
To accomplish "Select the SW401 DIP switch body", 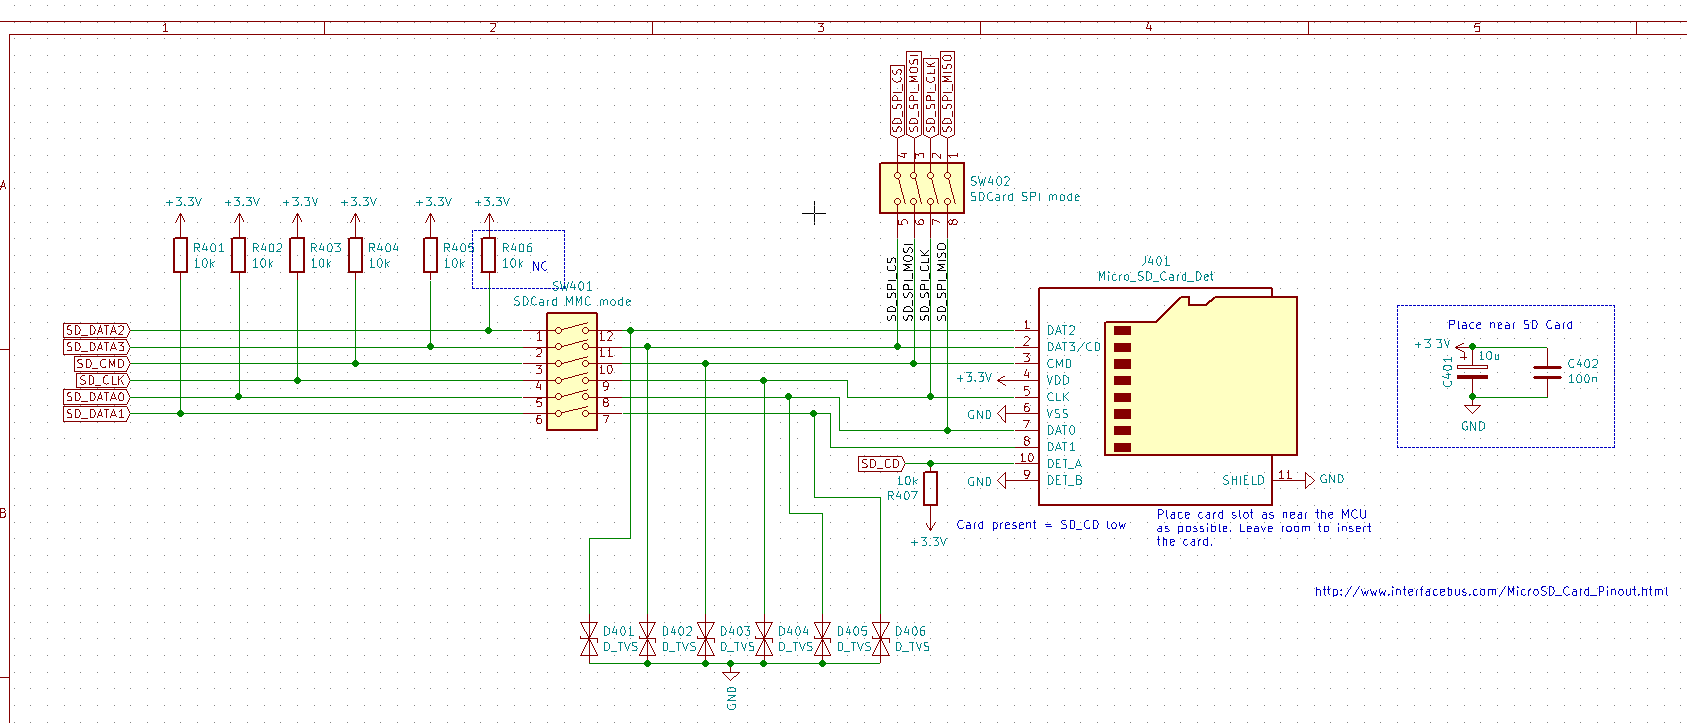I will tap(572, 371).
